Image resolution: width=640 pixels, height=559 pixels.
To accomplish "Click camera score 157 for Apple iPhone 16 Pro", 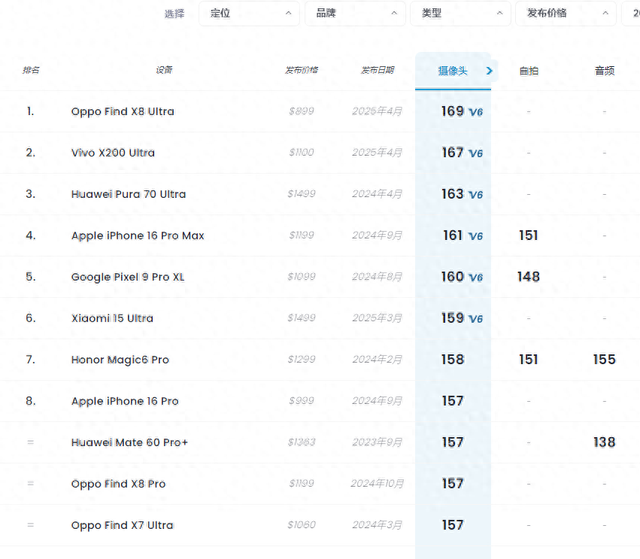I will click(x=453, y=401).
